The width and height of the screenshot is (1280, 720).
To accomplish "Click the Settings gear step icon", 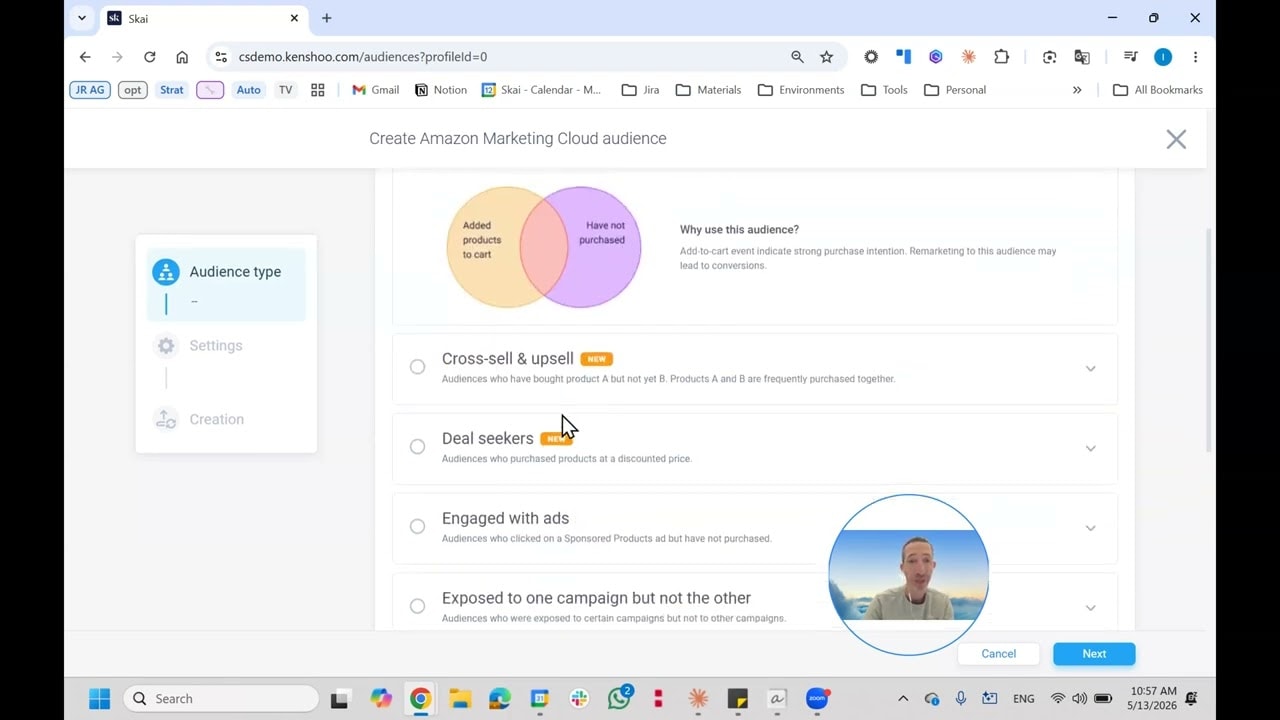I will 166,346.
